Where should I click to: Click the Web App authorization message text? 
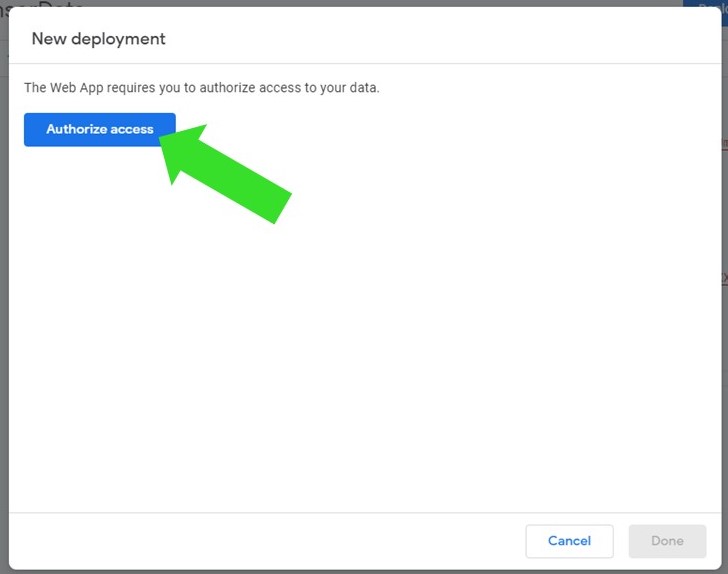pos(201,88)
